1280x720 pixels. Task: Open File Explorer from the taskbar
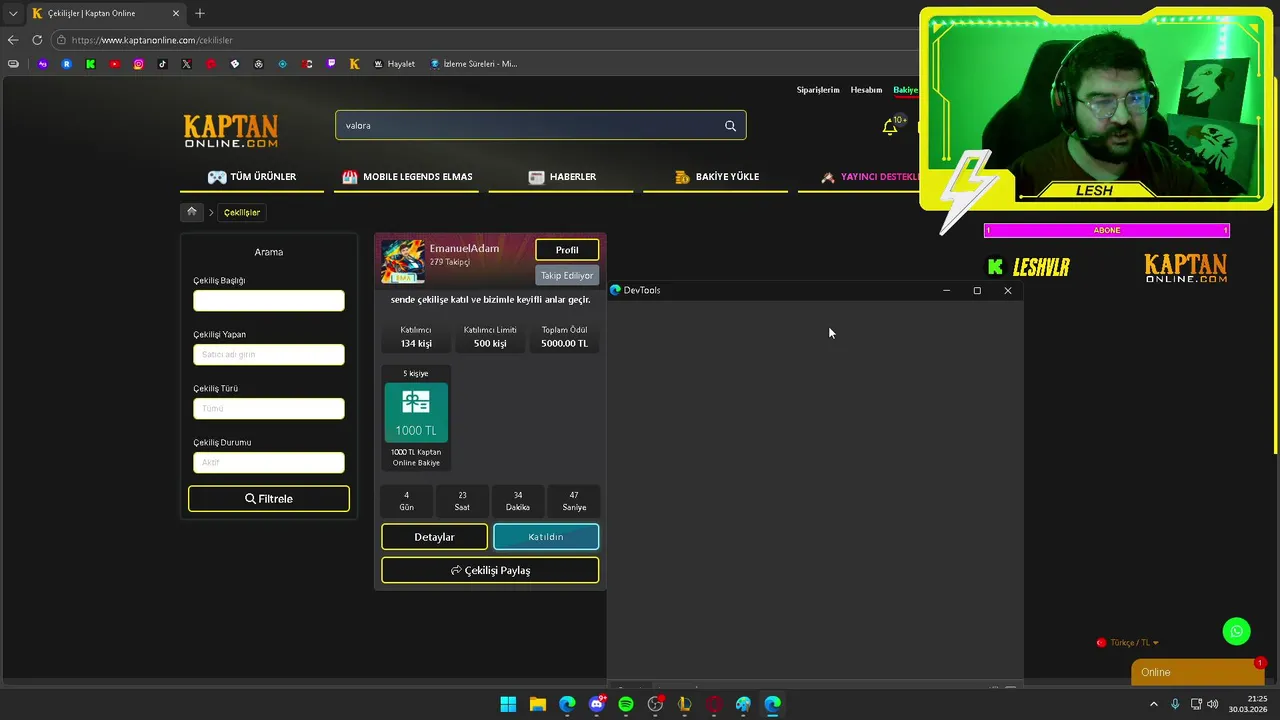point(538,704)
